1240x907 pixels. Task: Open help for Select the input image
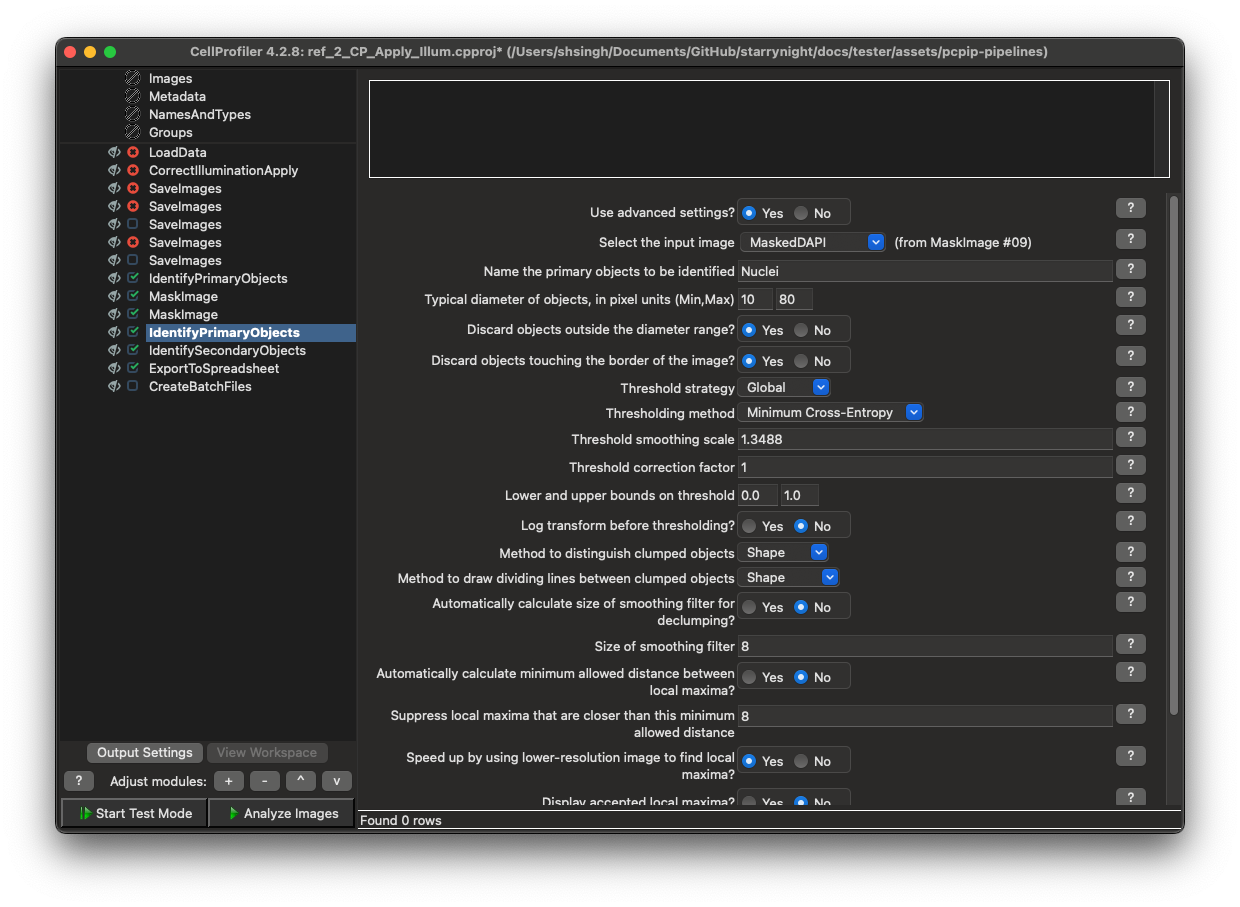tap(1130, 239)
